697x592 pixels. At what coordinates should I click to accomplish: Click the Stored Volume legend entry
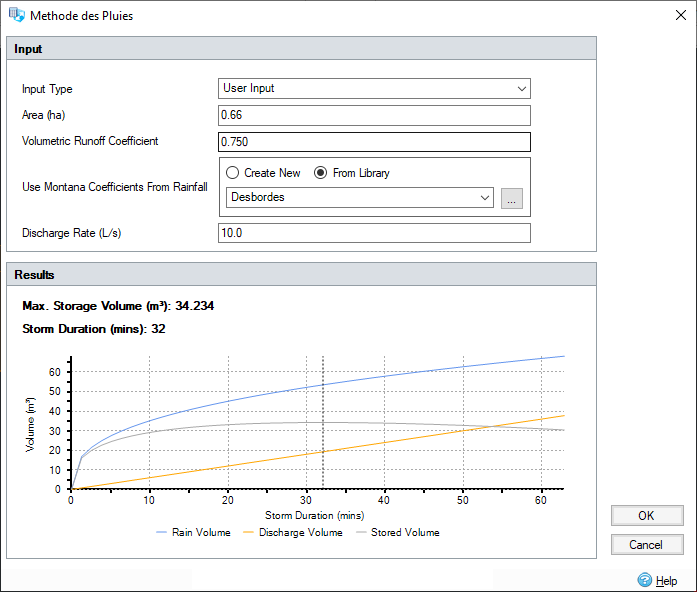click(x=398, y=532)
